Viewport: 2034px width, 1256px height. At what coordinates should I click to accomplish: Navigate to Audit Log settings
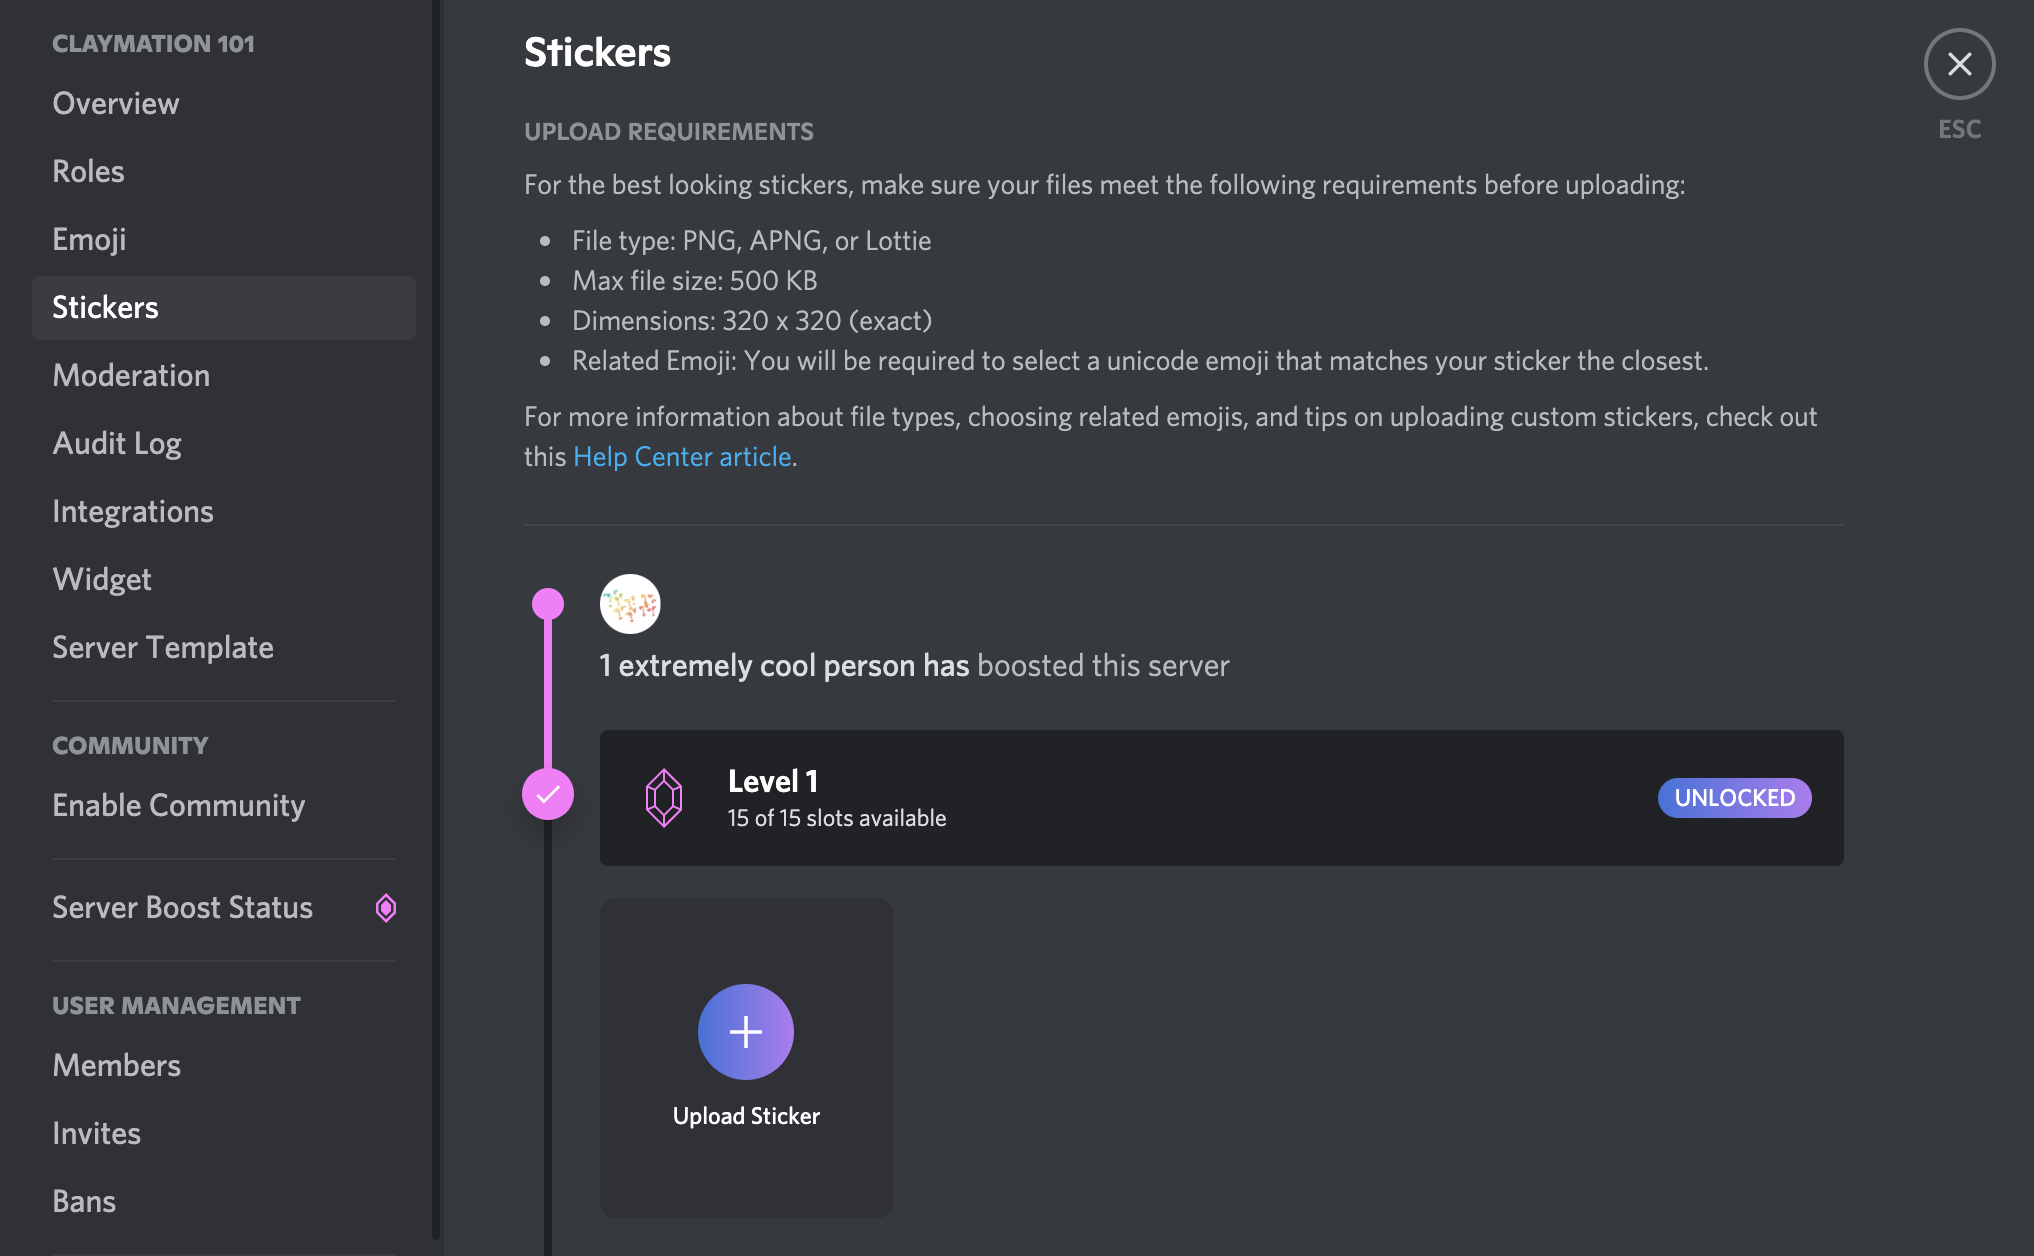tap(116, 441)
